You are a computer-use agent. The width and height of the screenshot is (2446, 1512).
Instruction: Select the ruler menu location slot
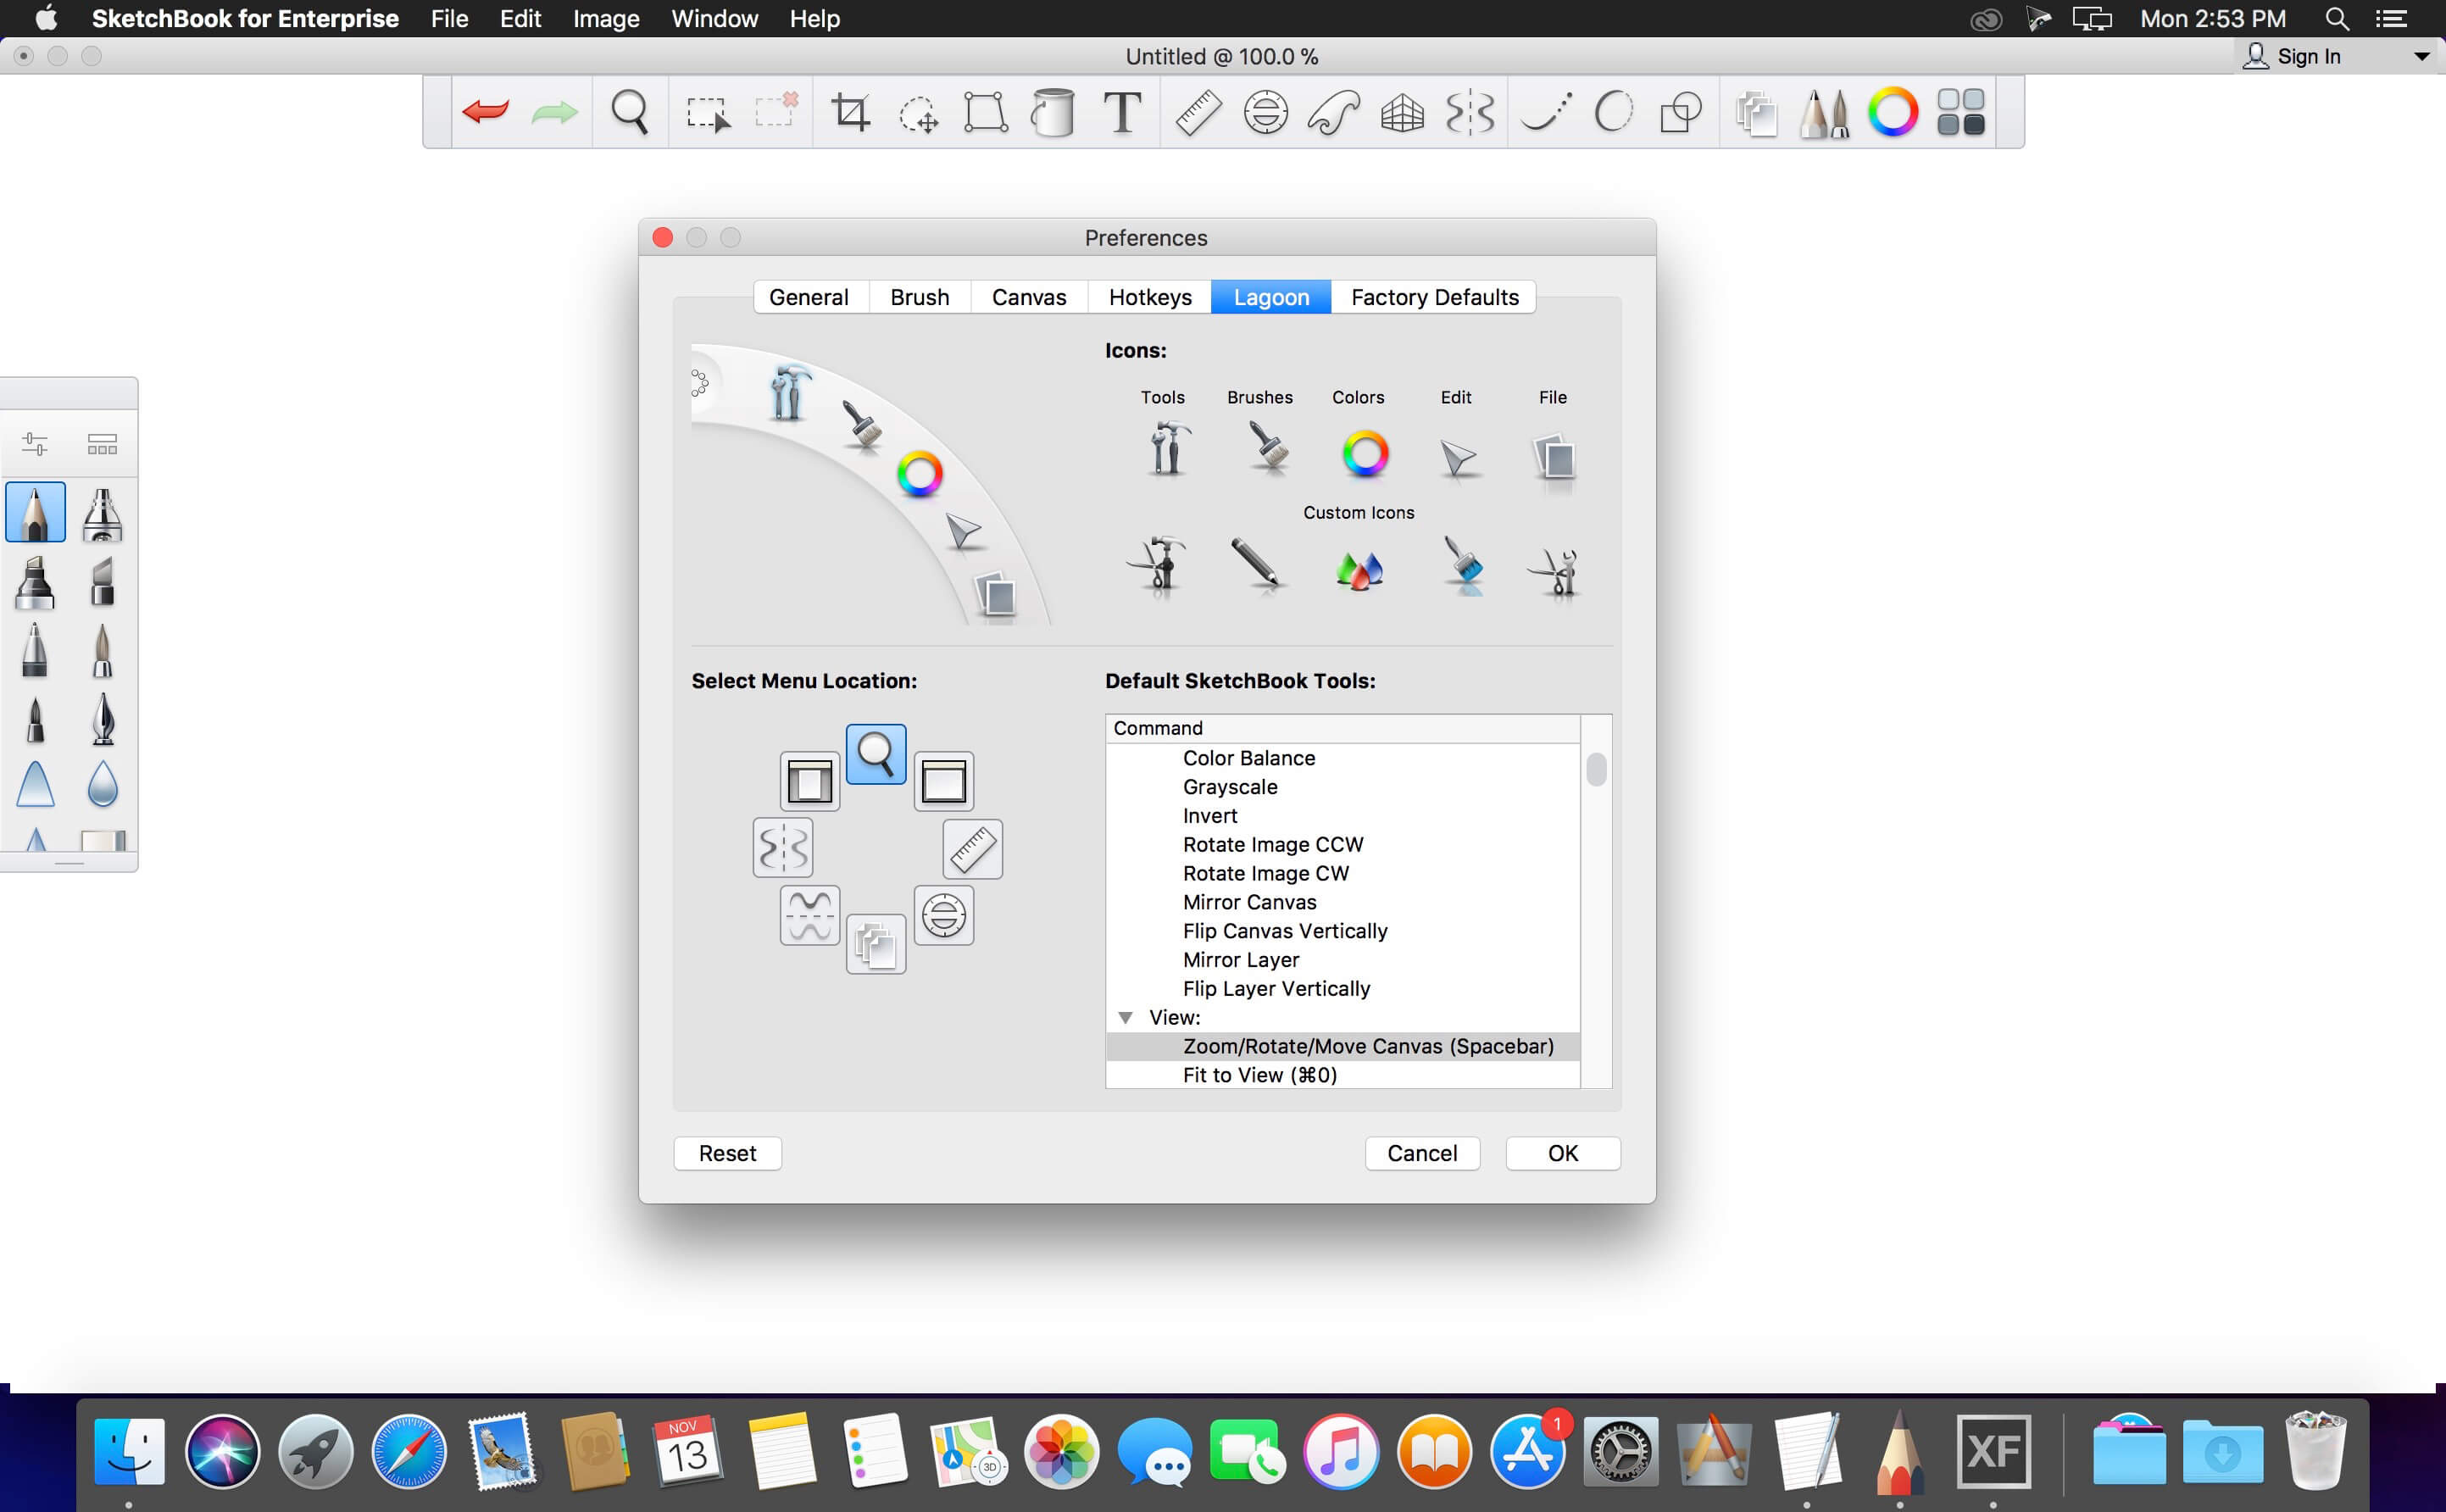click(x=972, y=849)
